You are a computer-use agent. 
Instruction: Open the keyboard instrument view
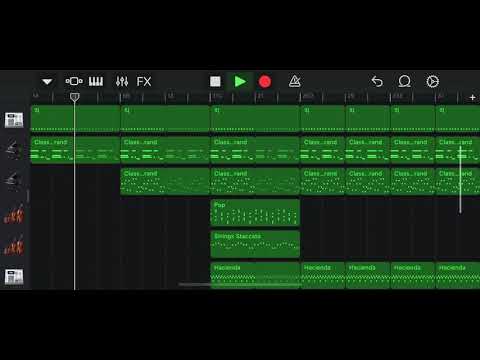coord(96,81)
